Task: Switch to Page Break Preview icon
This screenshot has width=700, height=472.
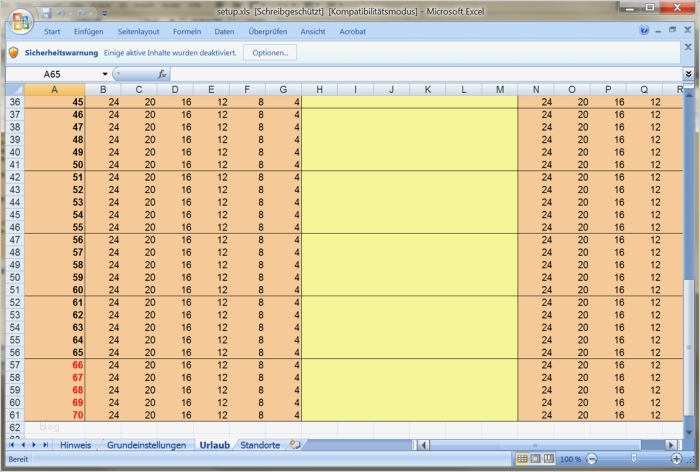Action: click(x=549, y=459)
